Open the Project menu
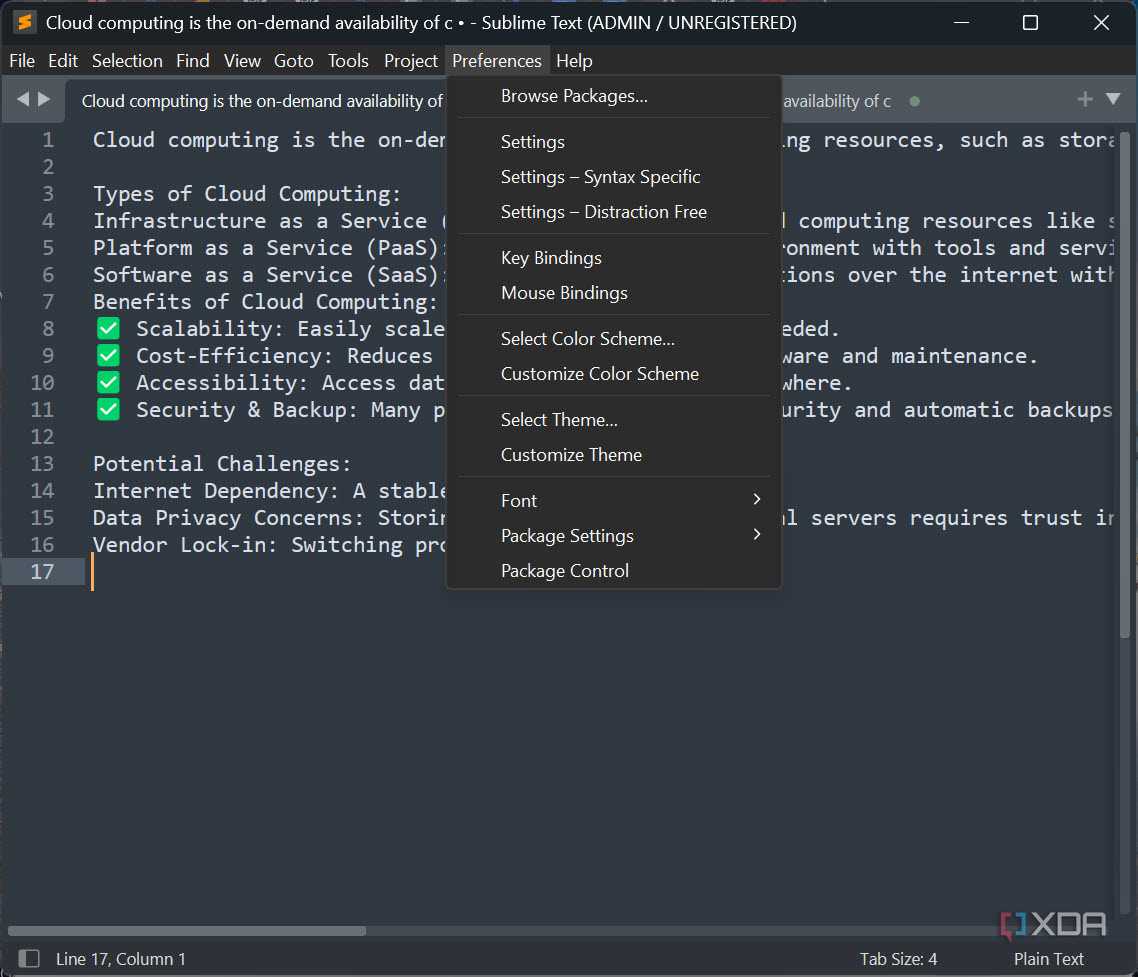This screenshot has width=1138, height=977. pyautogui.click(x=411, y=61)
